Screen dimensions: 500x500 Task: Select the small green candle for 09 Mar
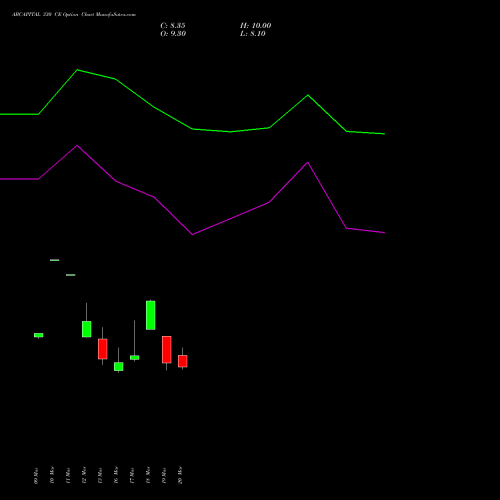[39, 335]
